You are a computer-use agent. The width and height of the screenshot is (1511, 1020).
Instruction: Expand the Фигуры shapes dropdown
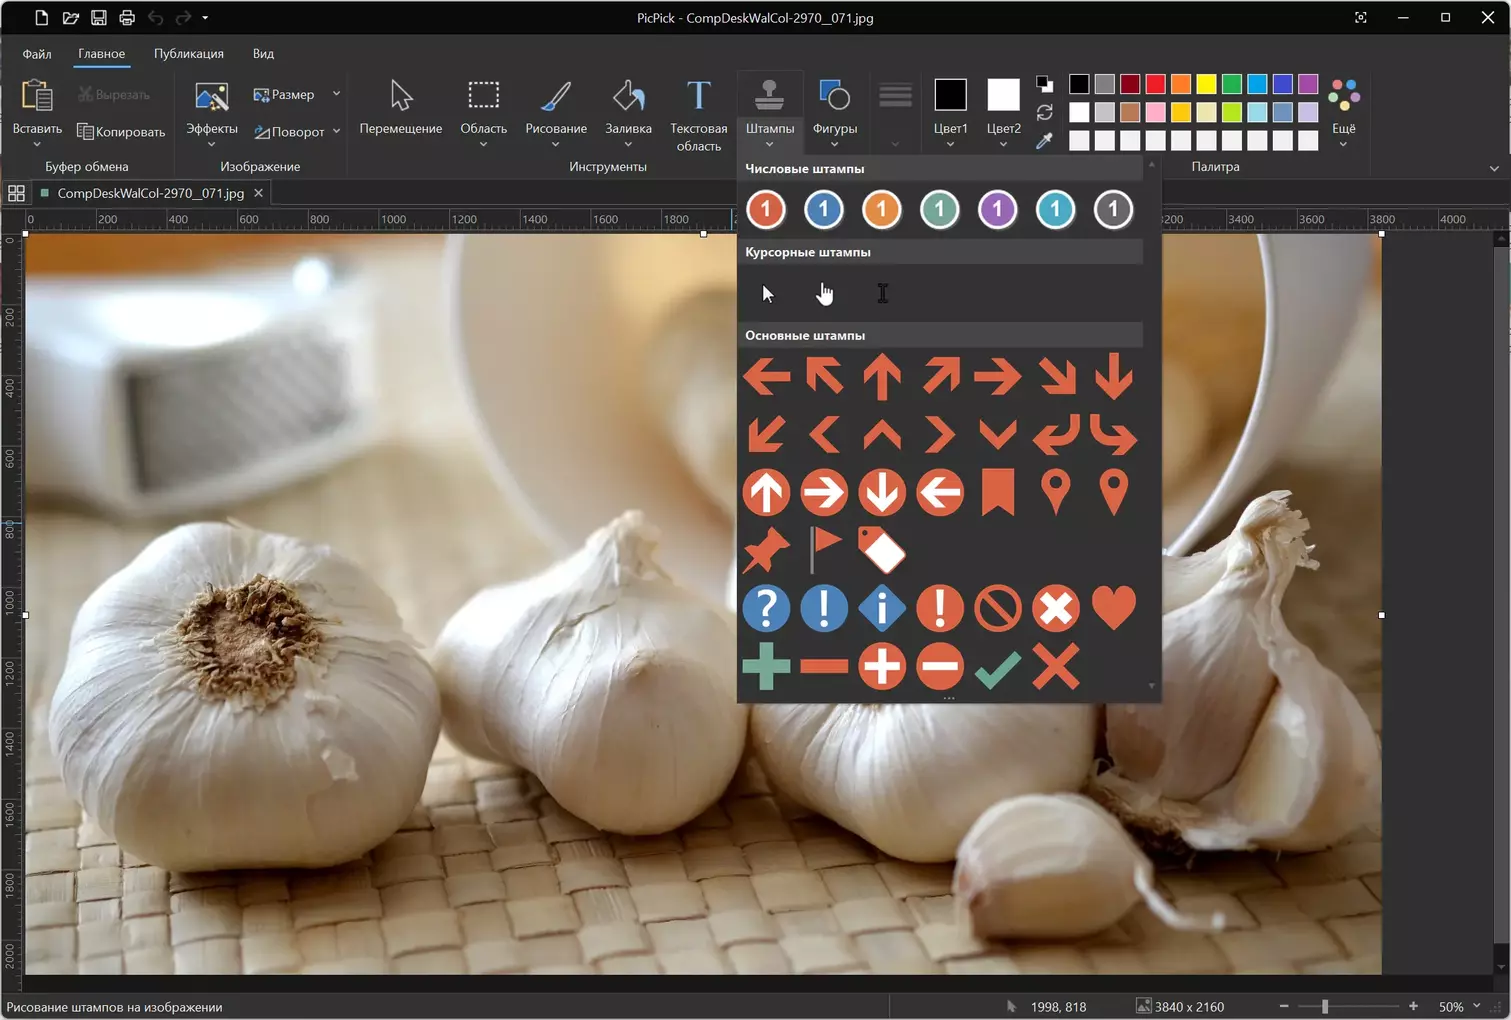[x=834, y=144]
